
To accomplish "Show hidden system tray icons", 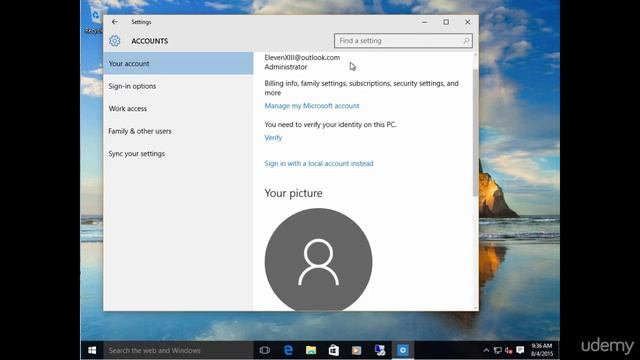I will pyautogui.click(x=486, y=350).
